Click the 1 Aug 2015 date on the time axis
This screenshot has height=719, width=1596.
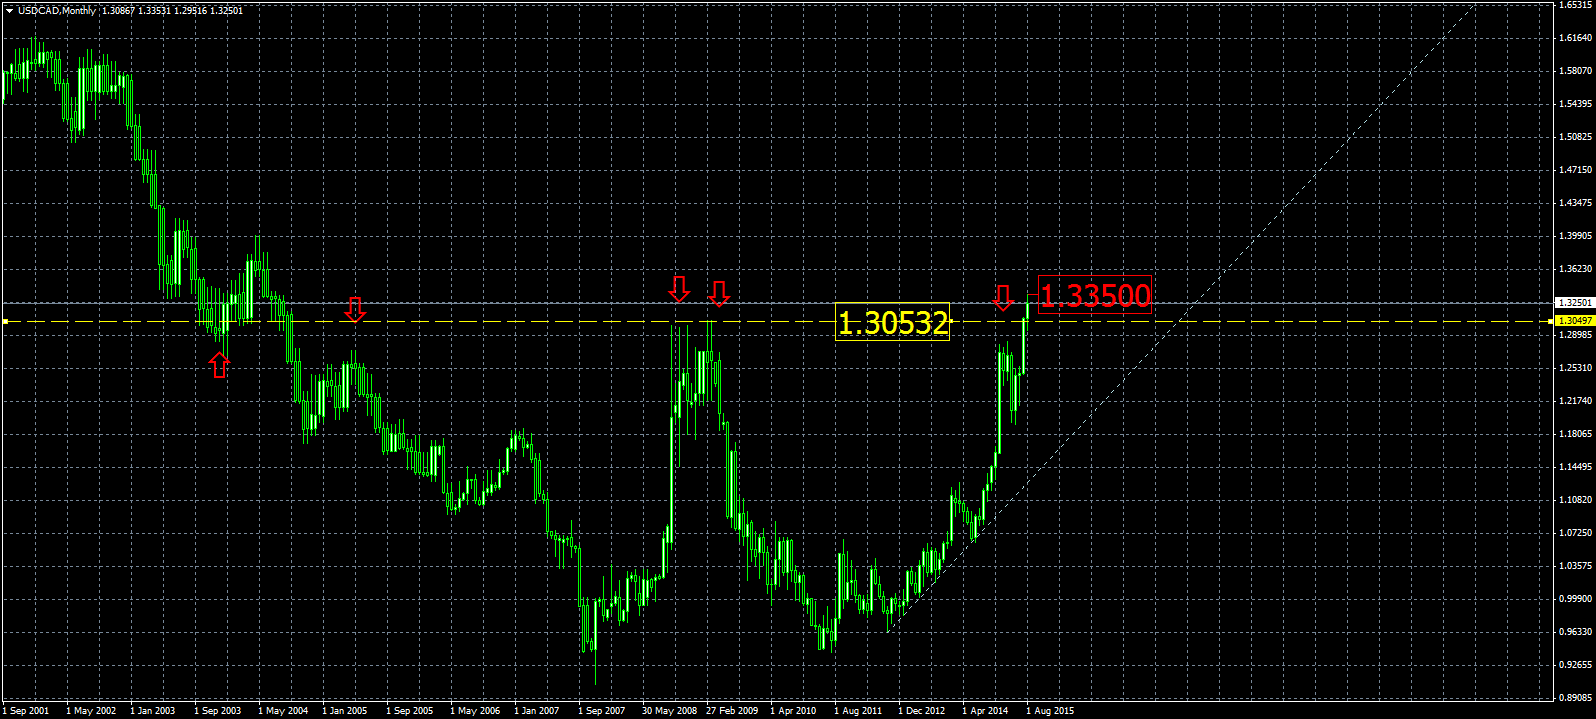1050,711
